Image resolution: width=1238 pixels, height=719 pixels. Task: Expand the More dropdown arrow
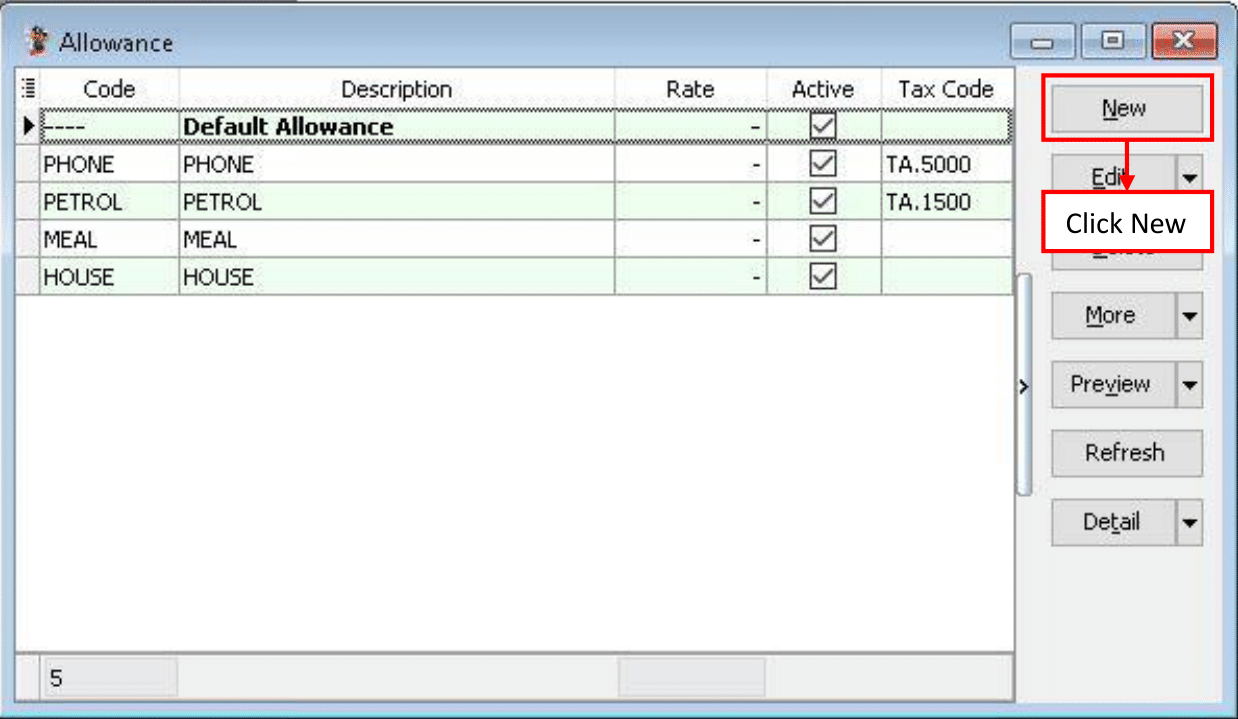(1189, 316)
